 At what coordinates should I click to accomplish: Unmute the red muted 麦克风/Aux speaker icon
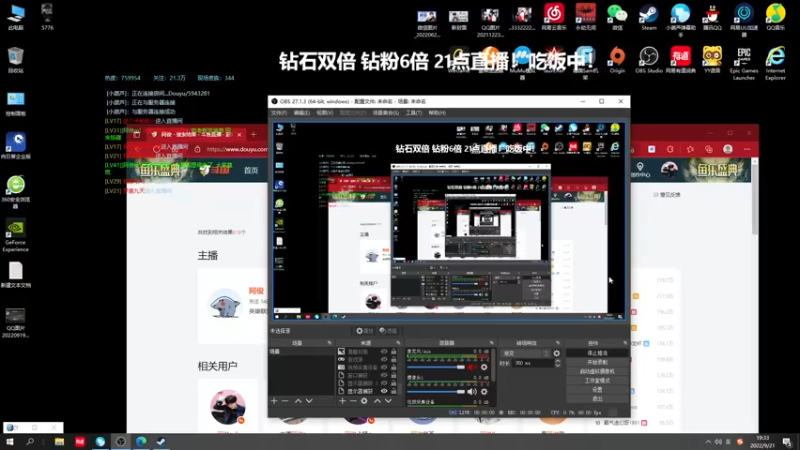pyautogui.click(x=471, y=367)
